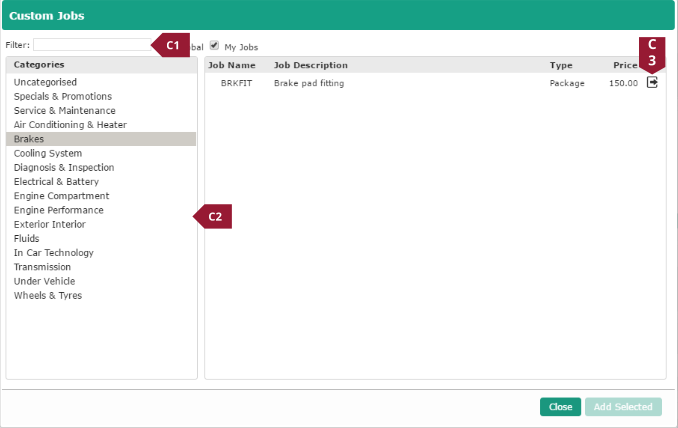The width and height of the screenshot is (678, 428).
Task: Type in the Filter input field
Action: pos(92,45)
